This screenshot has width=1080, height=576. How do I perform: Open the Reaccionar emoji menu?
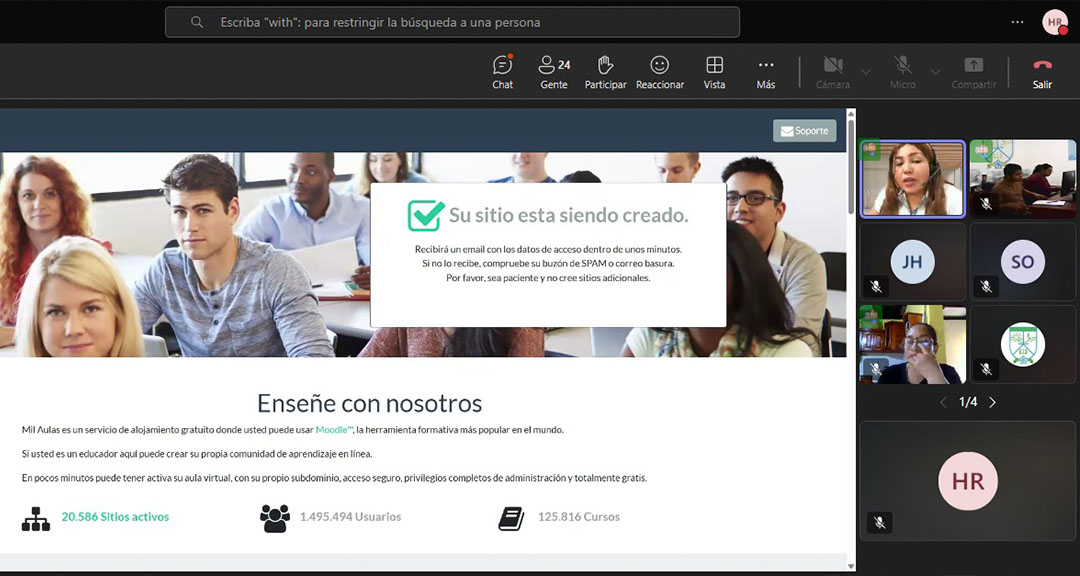(x=659, y=71)
